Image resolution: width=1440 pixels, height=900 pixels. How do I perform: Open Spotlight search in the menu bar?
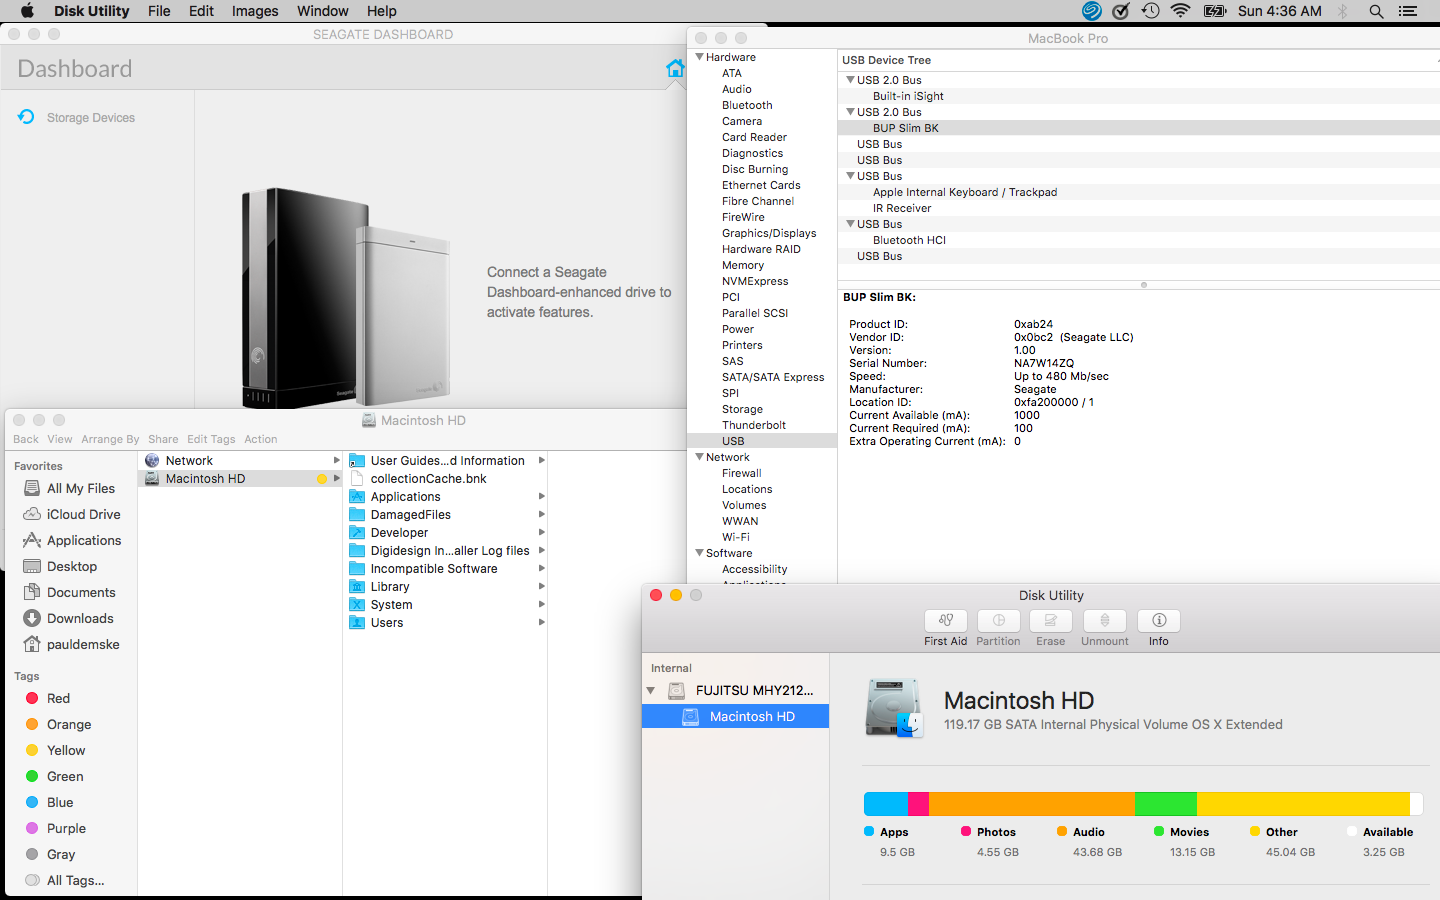point(1376,11)
